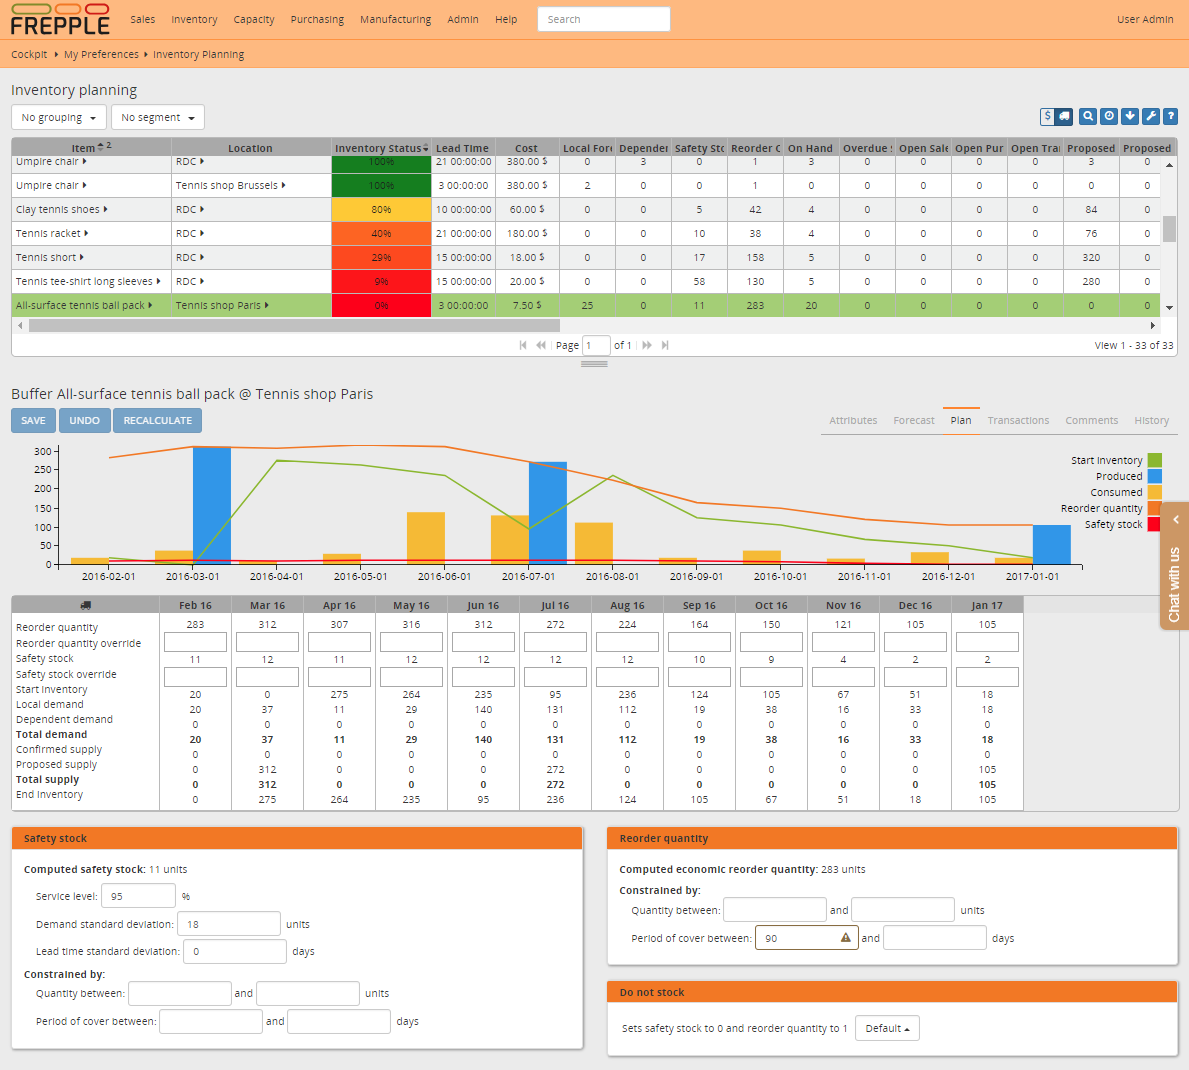Switch display to dollar value mode
This screenshot has width=1189, height=1070.
pyautogui.click(x=1047, y=117)
